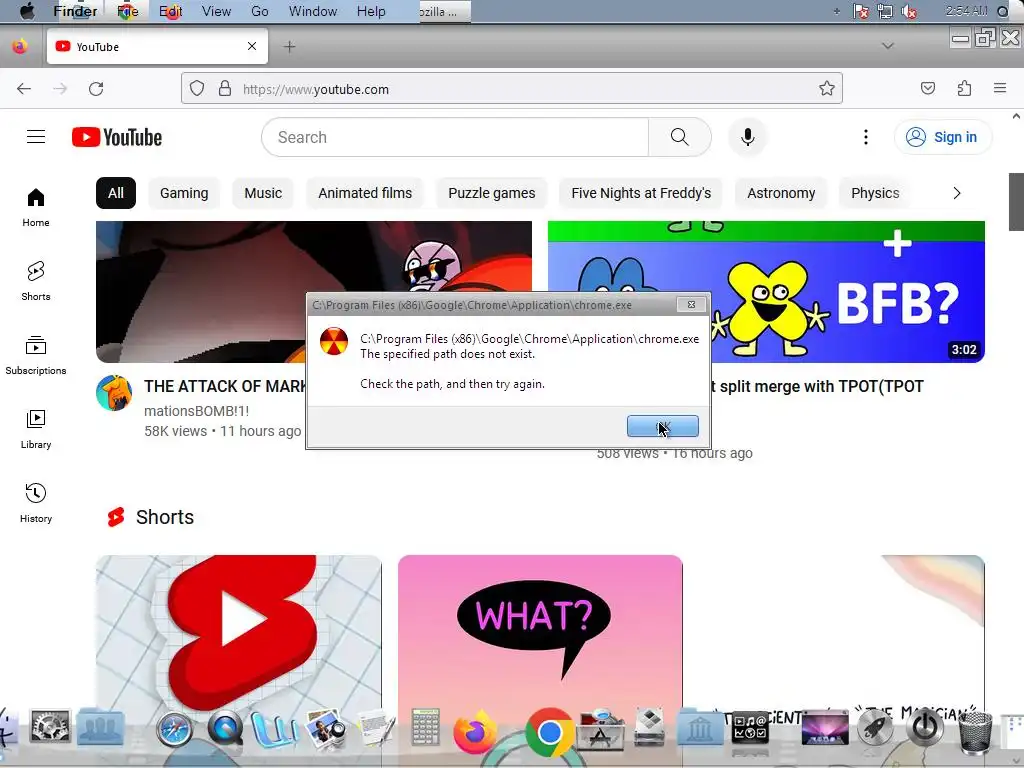Click the page vertical scrollbar thumb
Image resolution: width=1024 pixels, height=768 pixels.
click(1016, 202)
